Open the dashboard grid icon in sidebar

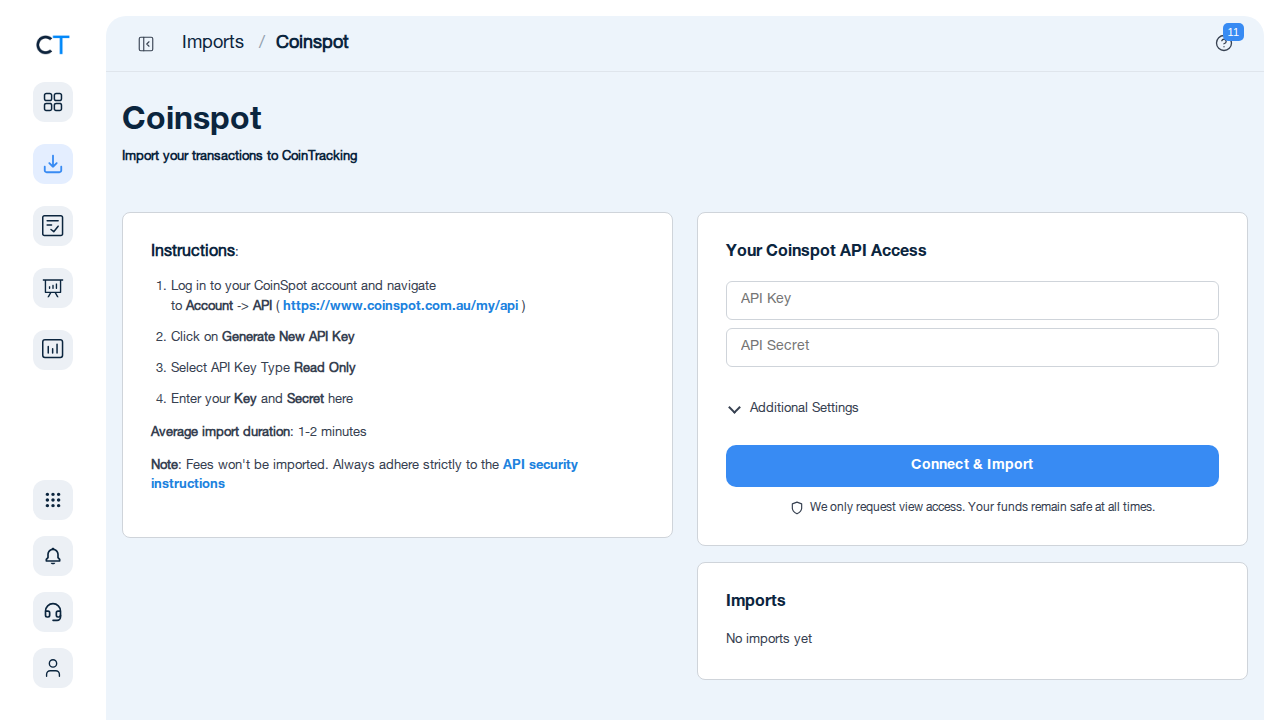53,102
